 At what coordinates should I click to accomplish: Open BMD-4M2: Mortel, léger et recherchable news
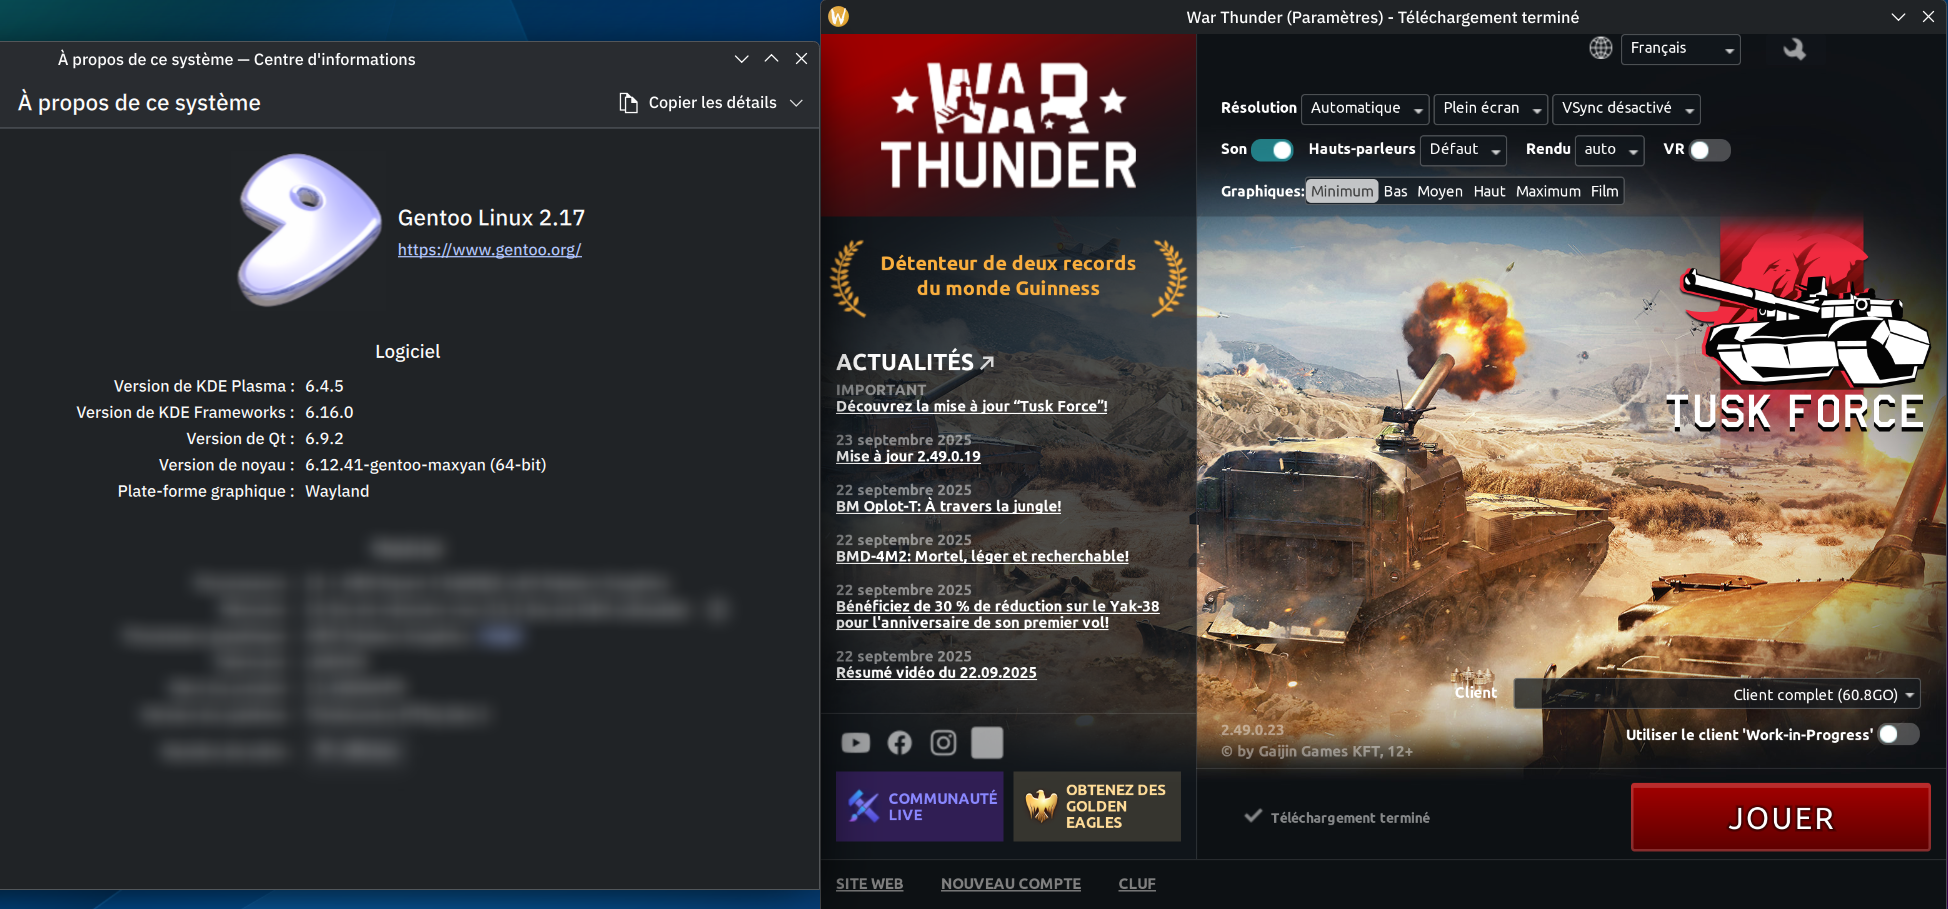(x=982, y=556)
